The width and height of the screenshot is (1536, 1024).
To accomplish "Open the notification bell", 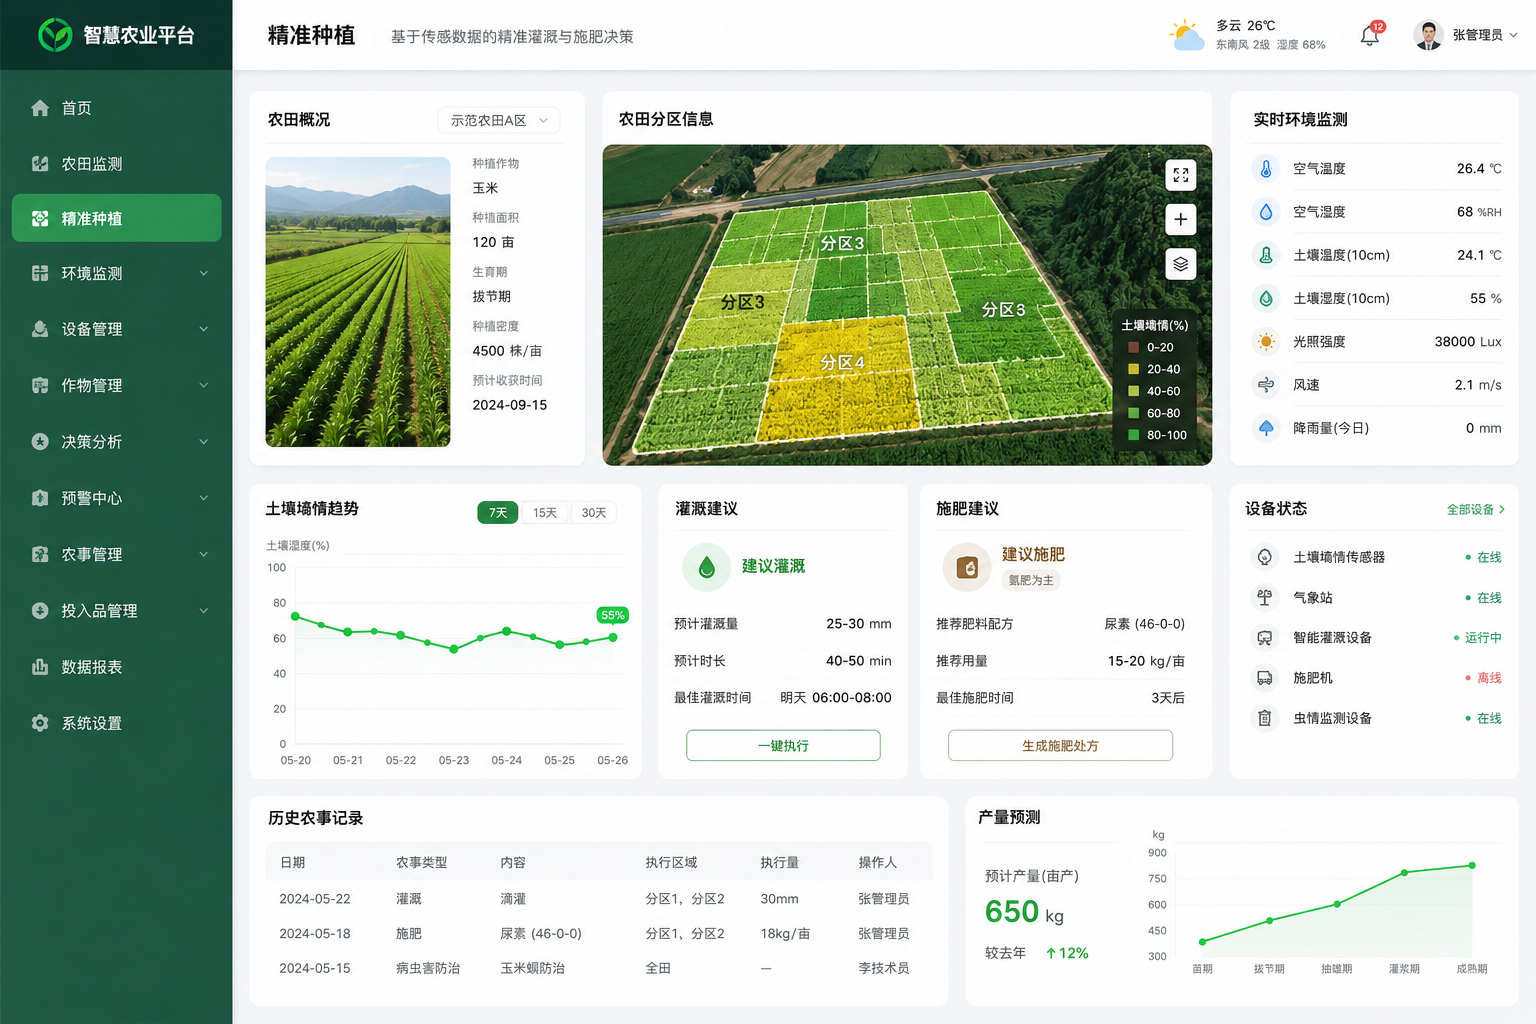I will 1370,36.
